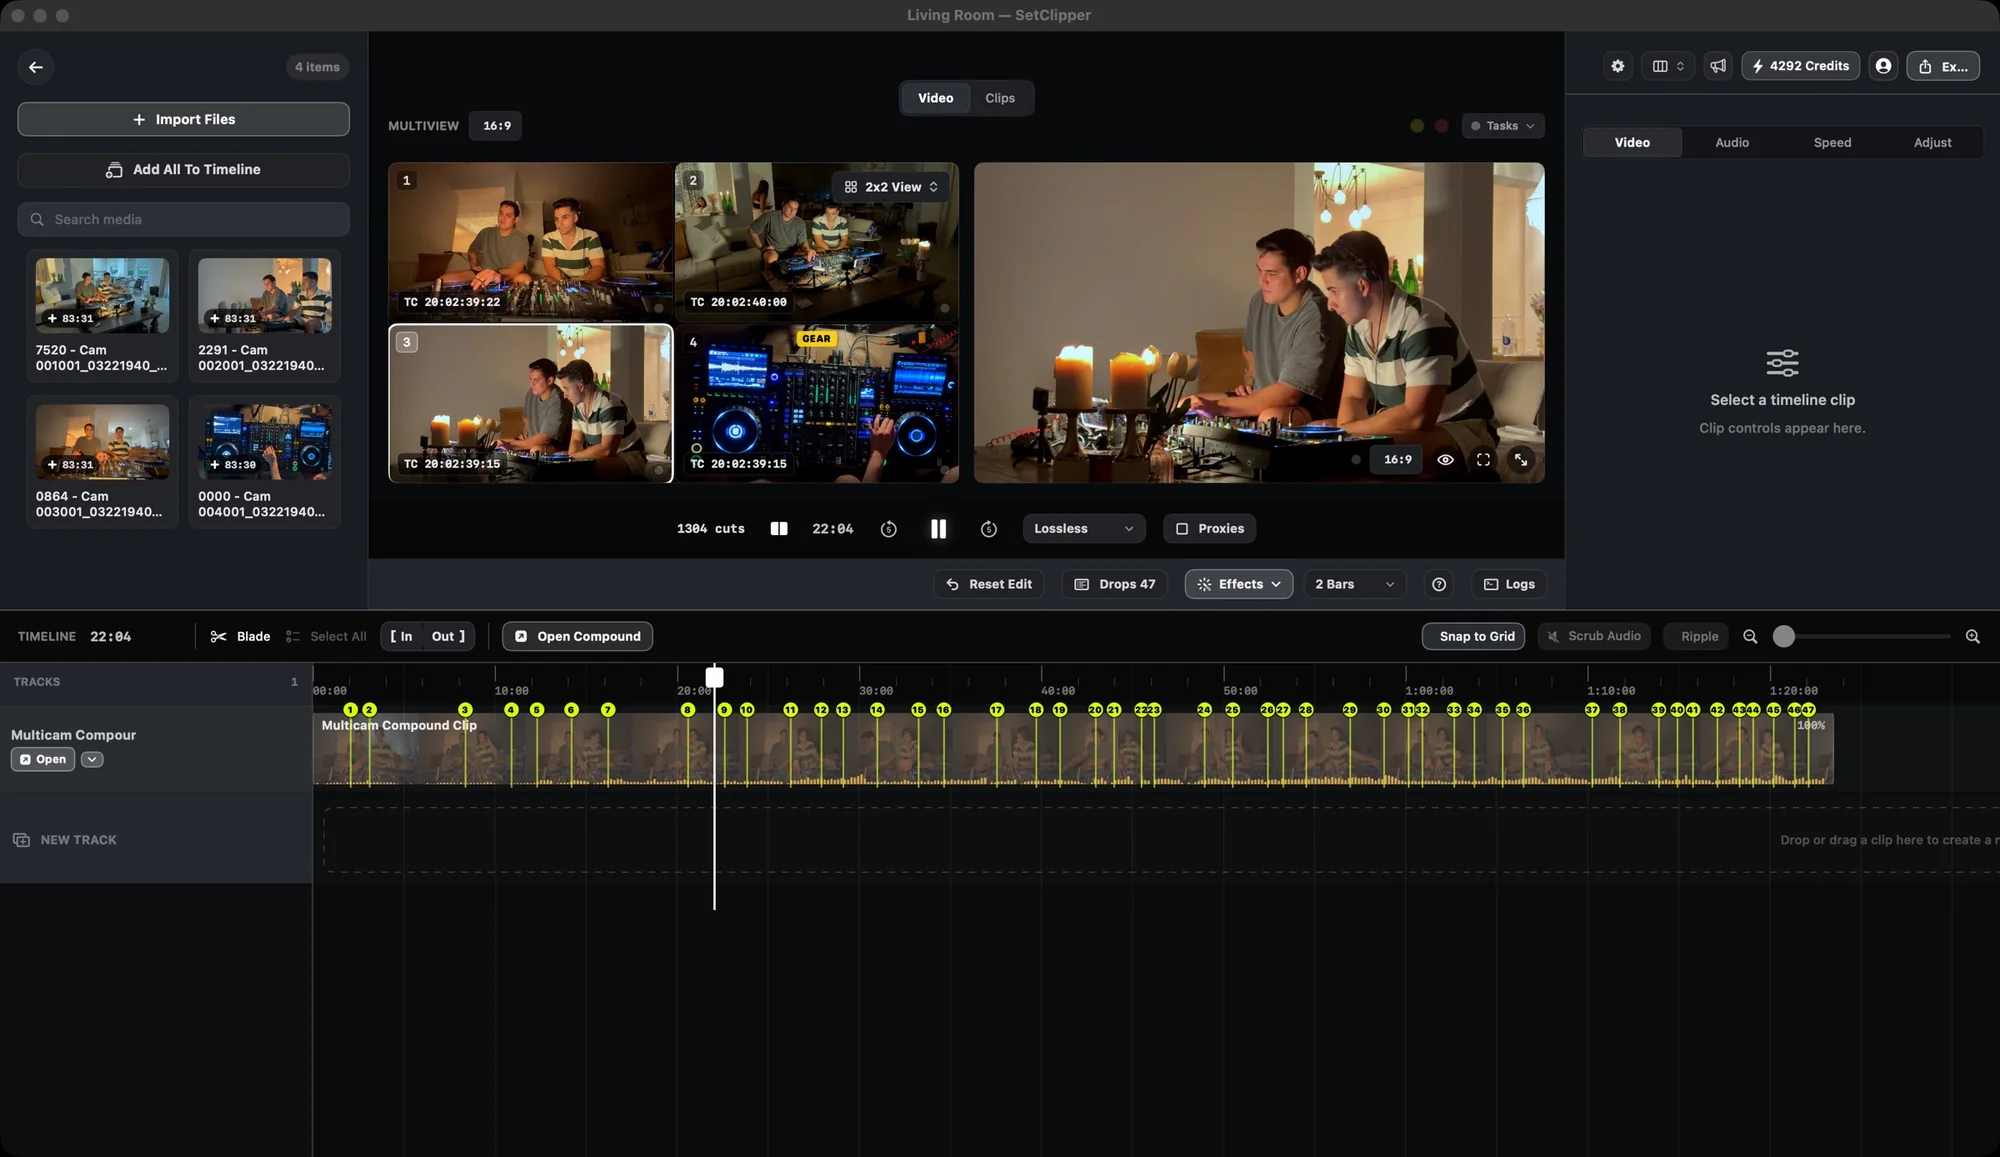2000x1157 pixels.
Task: Click the Select All timeline tool
Action: pyautogui.click(x=326, y=636)
